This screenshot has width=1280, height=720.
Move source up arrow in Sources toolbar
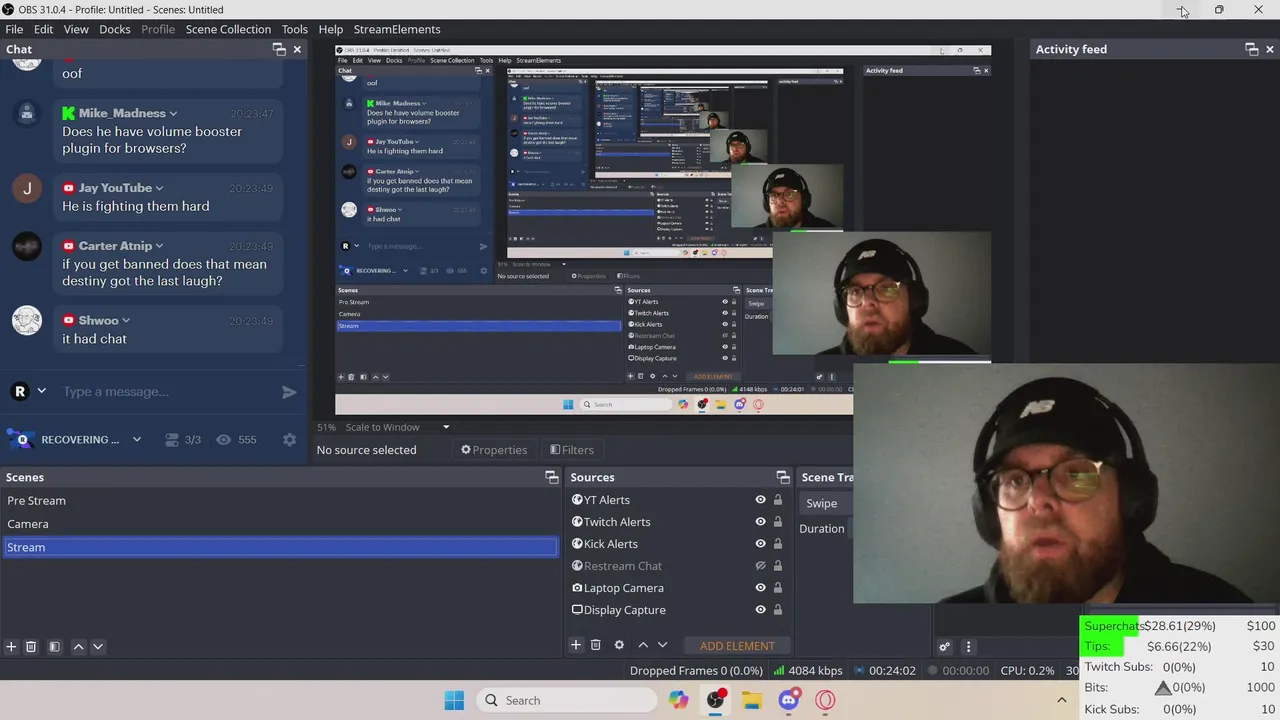[643, 645]
